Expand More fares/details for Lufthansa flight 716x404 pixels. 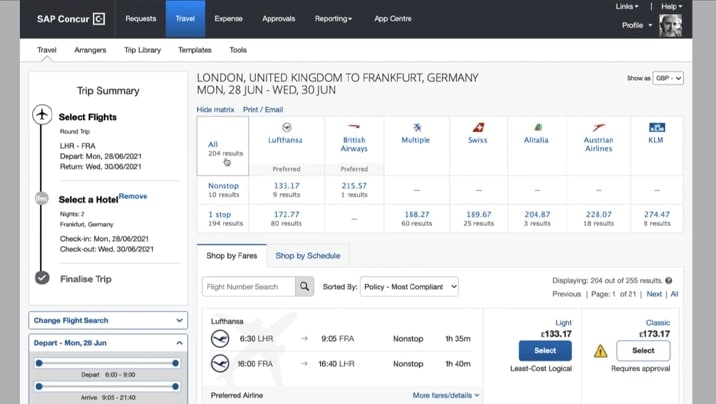click(446, 395)
